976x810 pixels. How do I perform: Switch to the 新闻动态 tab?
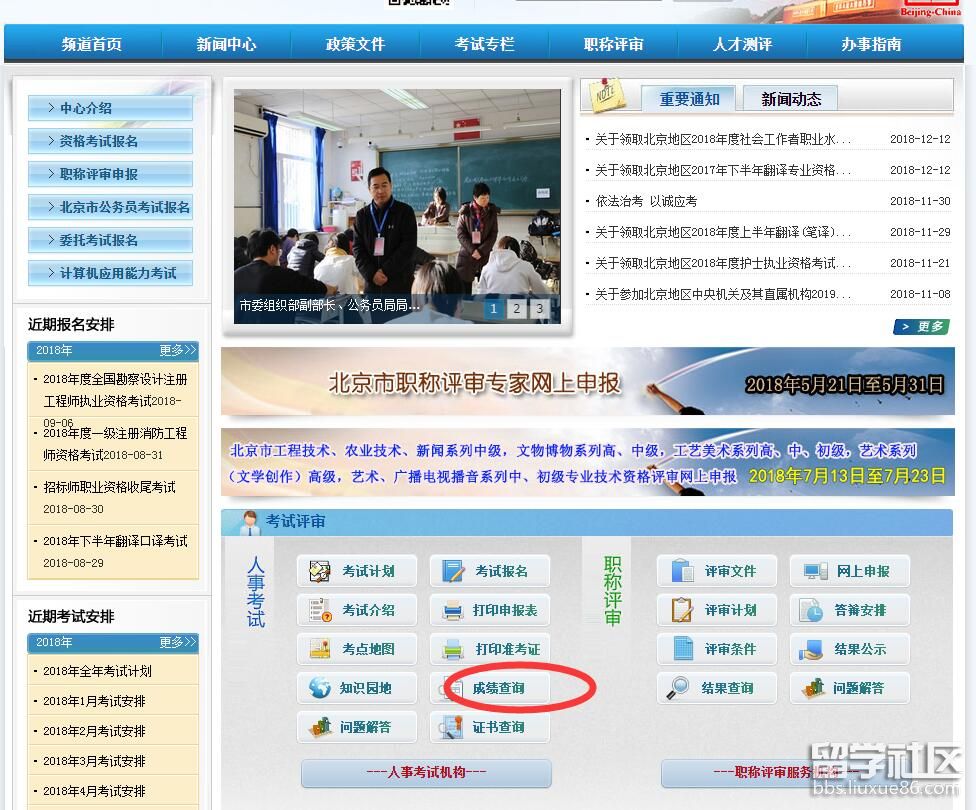[x=790, y=99]
